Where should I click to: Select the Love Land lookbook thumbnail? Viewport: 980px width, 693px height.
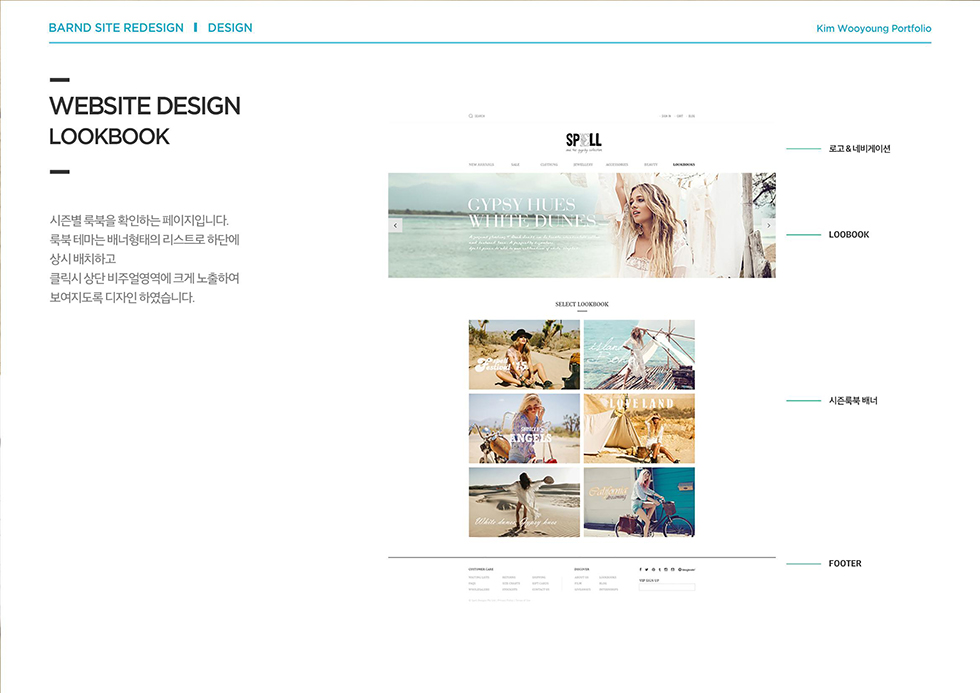point(639,428)
